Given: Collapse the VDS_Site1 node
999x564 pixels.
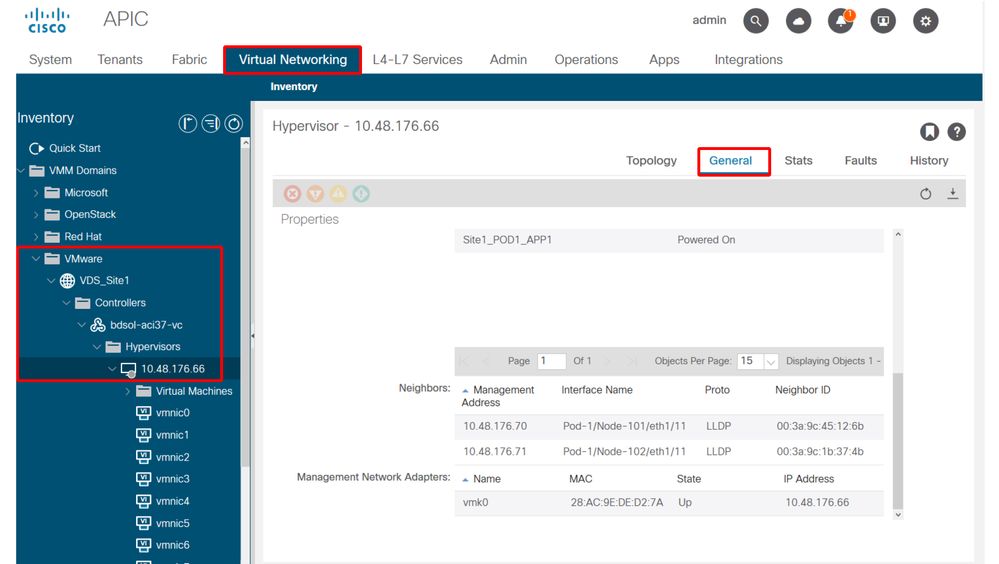Looking at the screenshot, I should pyautogui.click(x=51, y=280).
